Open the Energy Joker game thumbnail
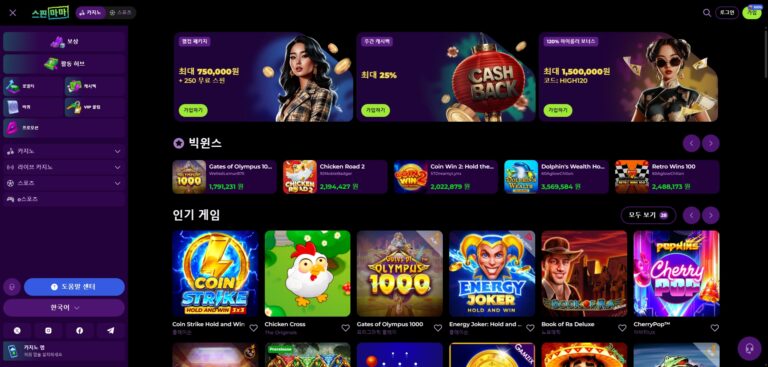This screenshot has height=367, width=768. click(492, 273)
